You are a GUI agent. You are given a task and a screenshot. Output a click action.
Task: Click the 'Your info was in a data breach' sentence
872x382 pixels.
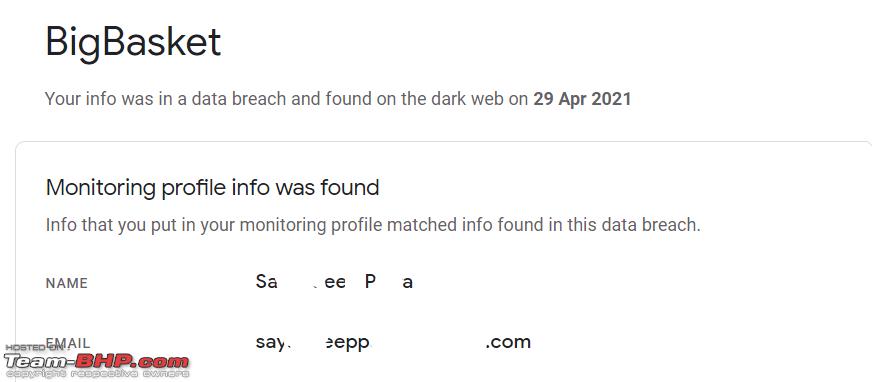click(338, 100)
